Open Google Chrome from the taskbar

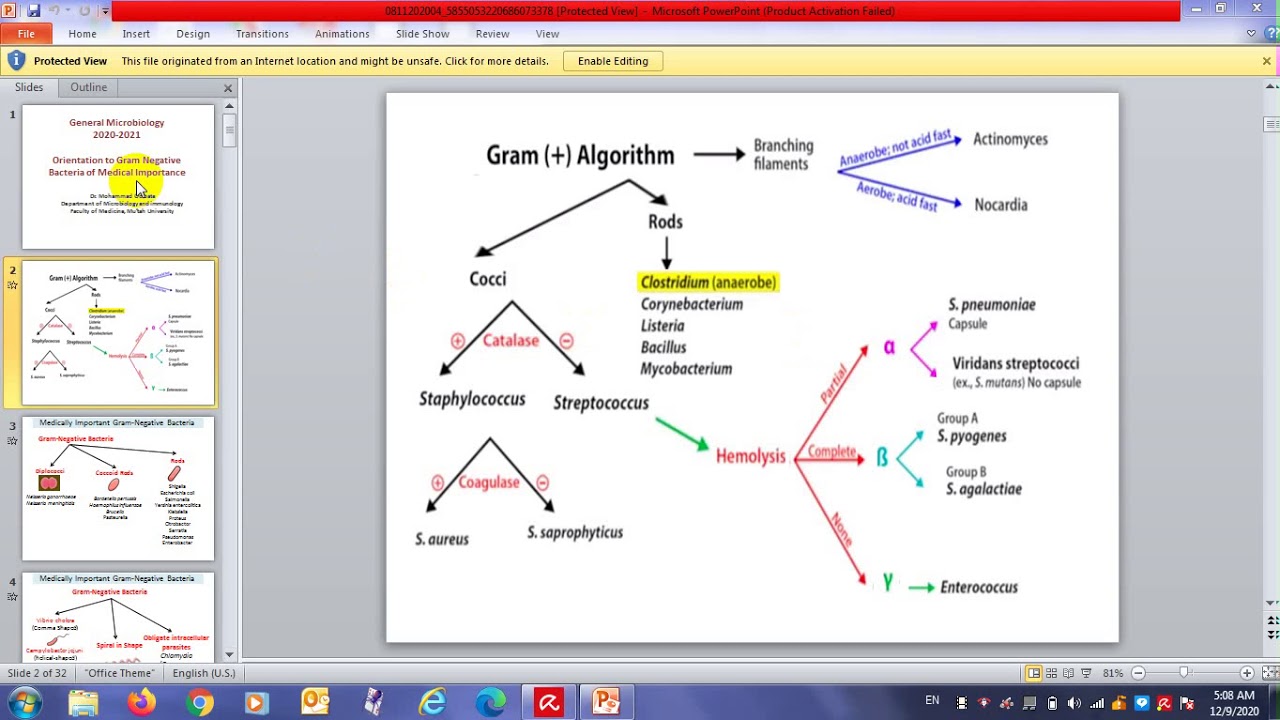coord(199,703)
